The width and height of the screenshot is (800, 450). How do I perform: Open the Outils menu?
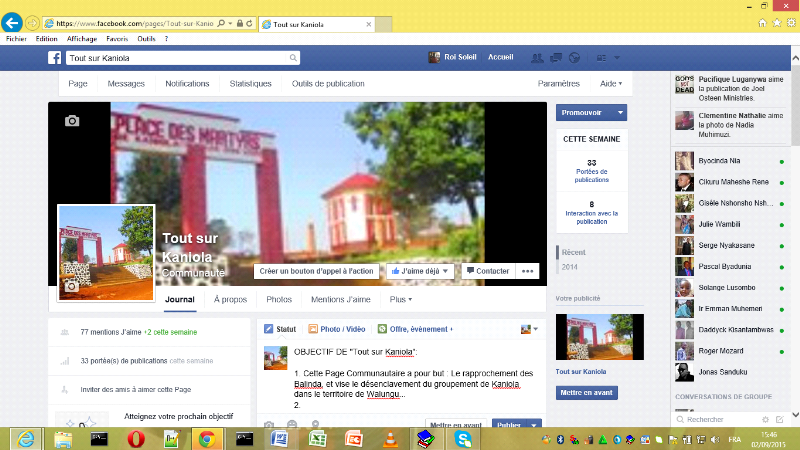[146, 39]
